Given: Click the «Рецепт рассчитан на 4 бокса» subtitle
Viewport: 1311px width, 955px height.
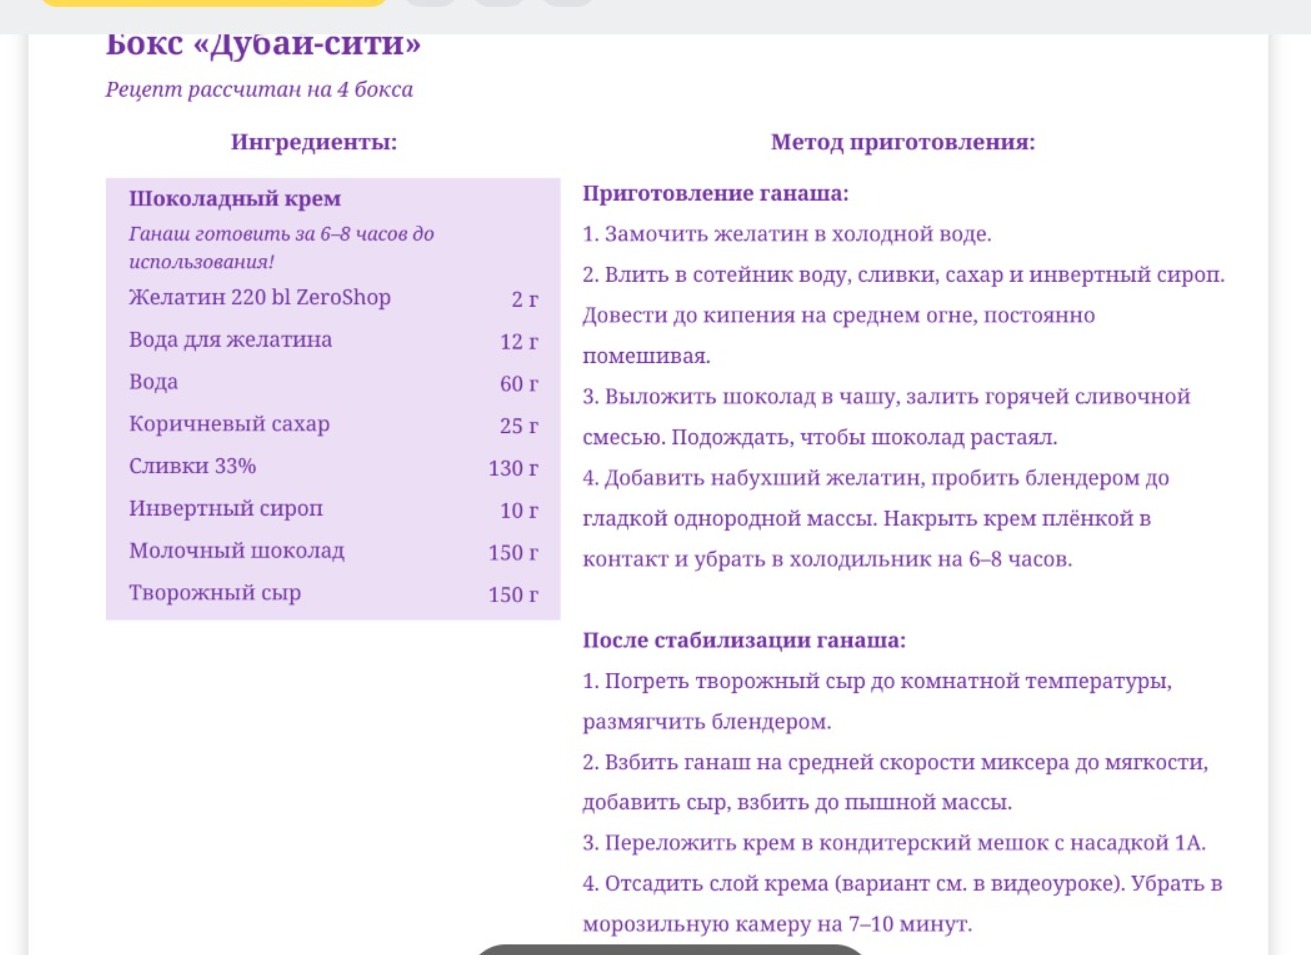Looking at the screenshot, I should coord(259,89).
